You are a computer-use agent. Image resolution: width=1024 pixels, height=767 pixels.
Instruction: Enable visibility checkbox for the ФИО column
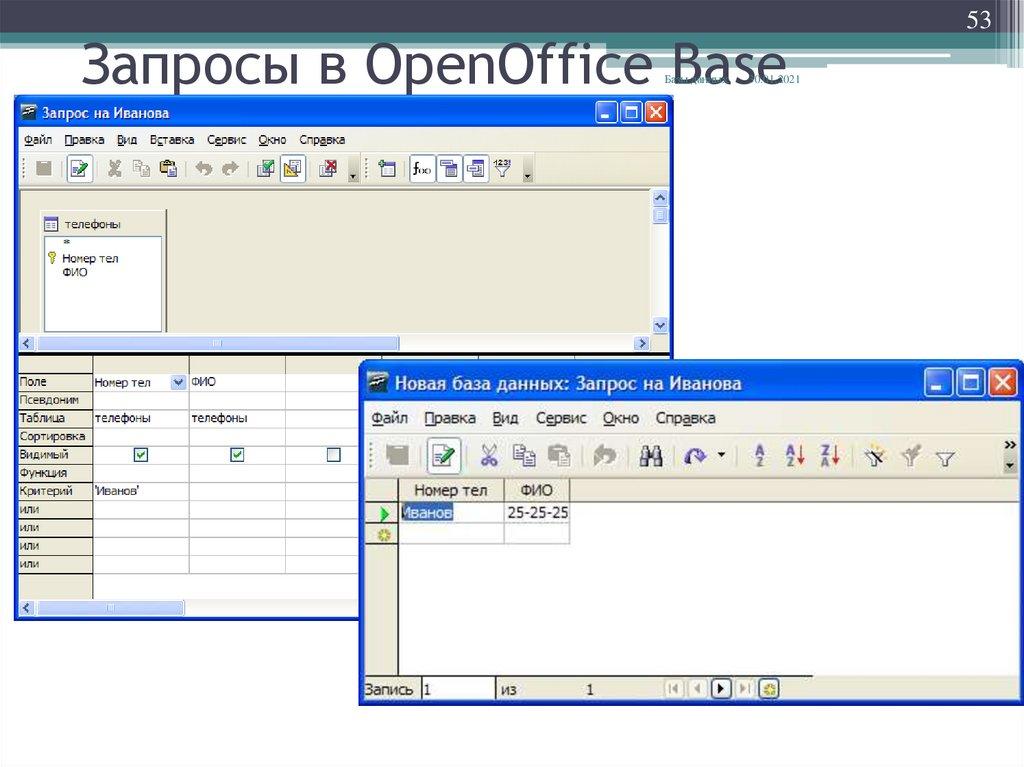[237, 454]
